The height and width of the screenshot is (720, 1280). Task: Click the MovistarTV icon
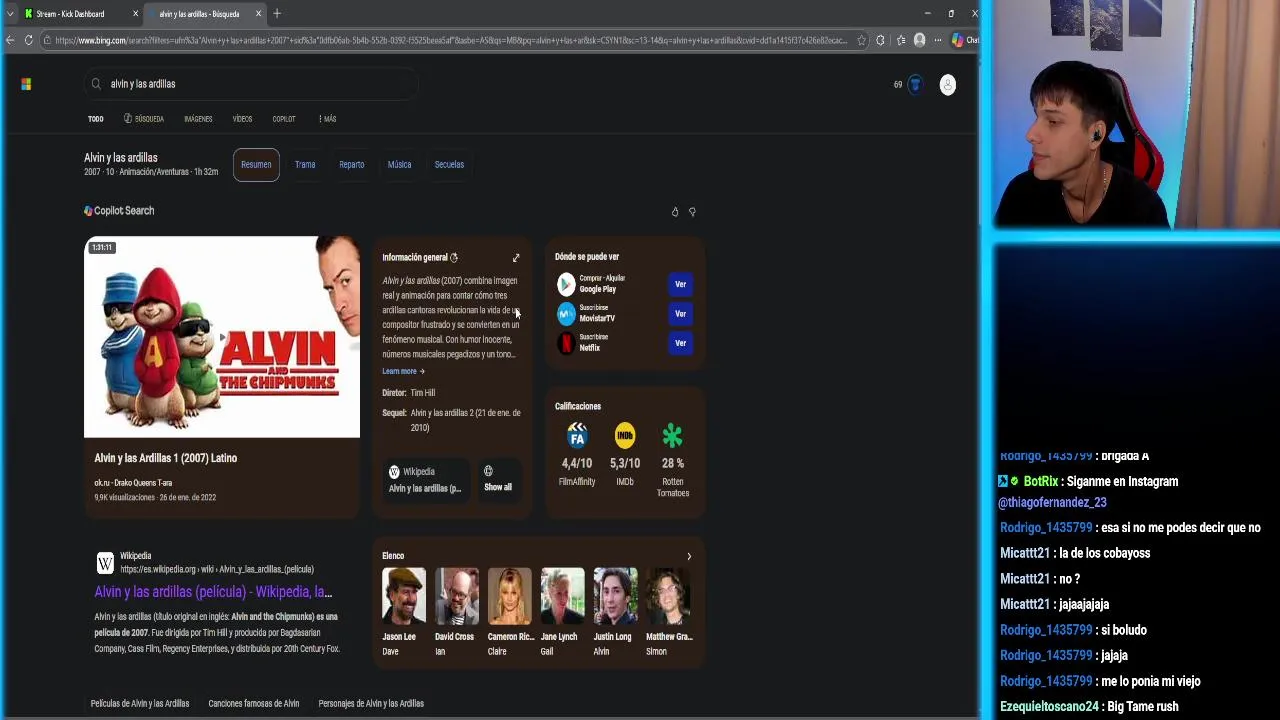pyautogui.click(x=566, y=314)
